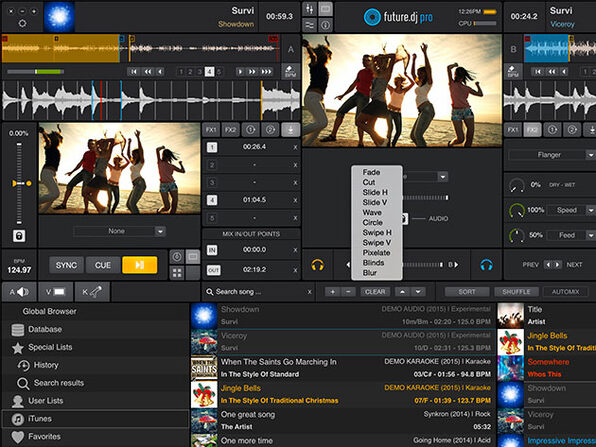
Task: Open Database in the browser tree
Action: 95,329
